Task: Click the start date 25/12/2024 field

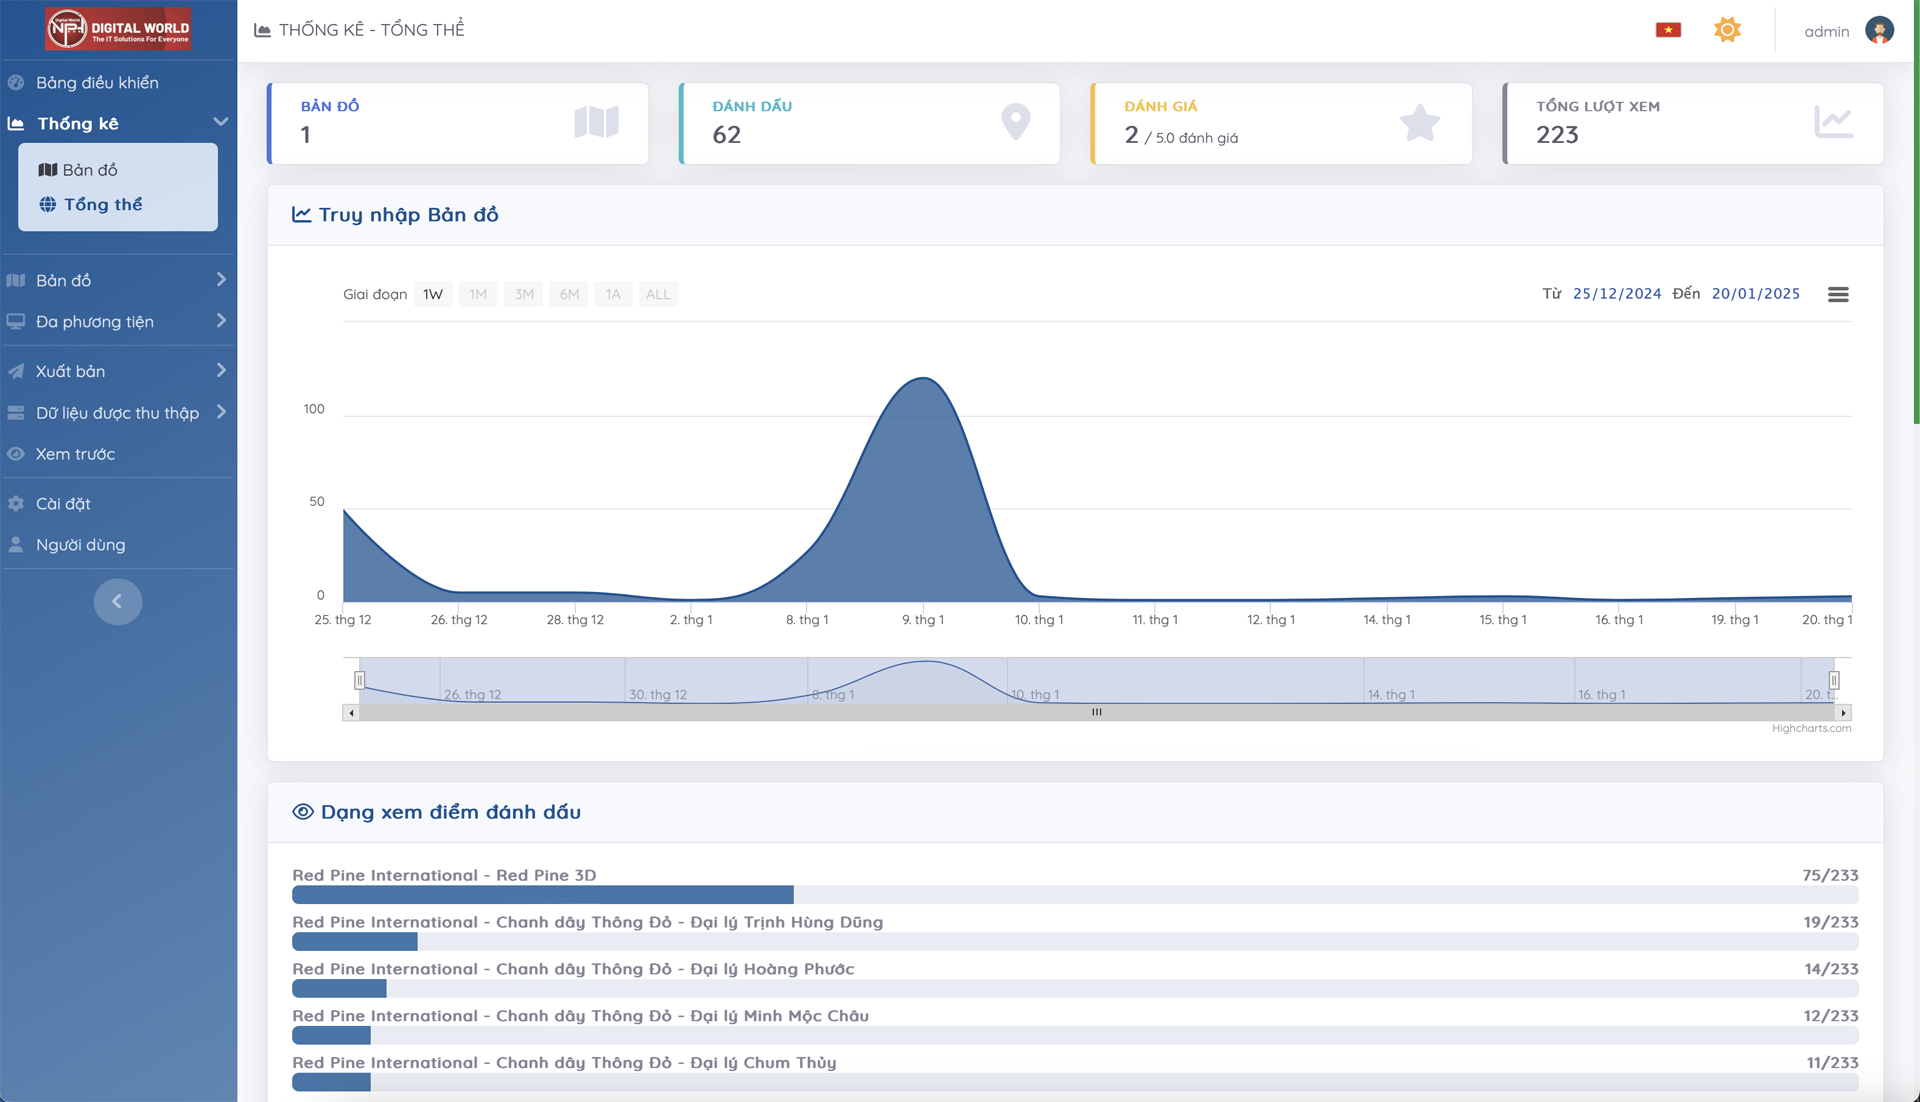Action: click(1616, 294)
